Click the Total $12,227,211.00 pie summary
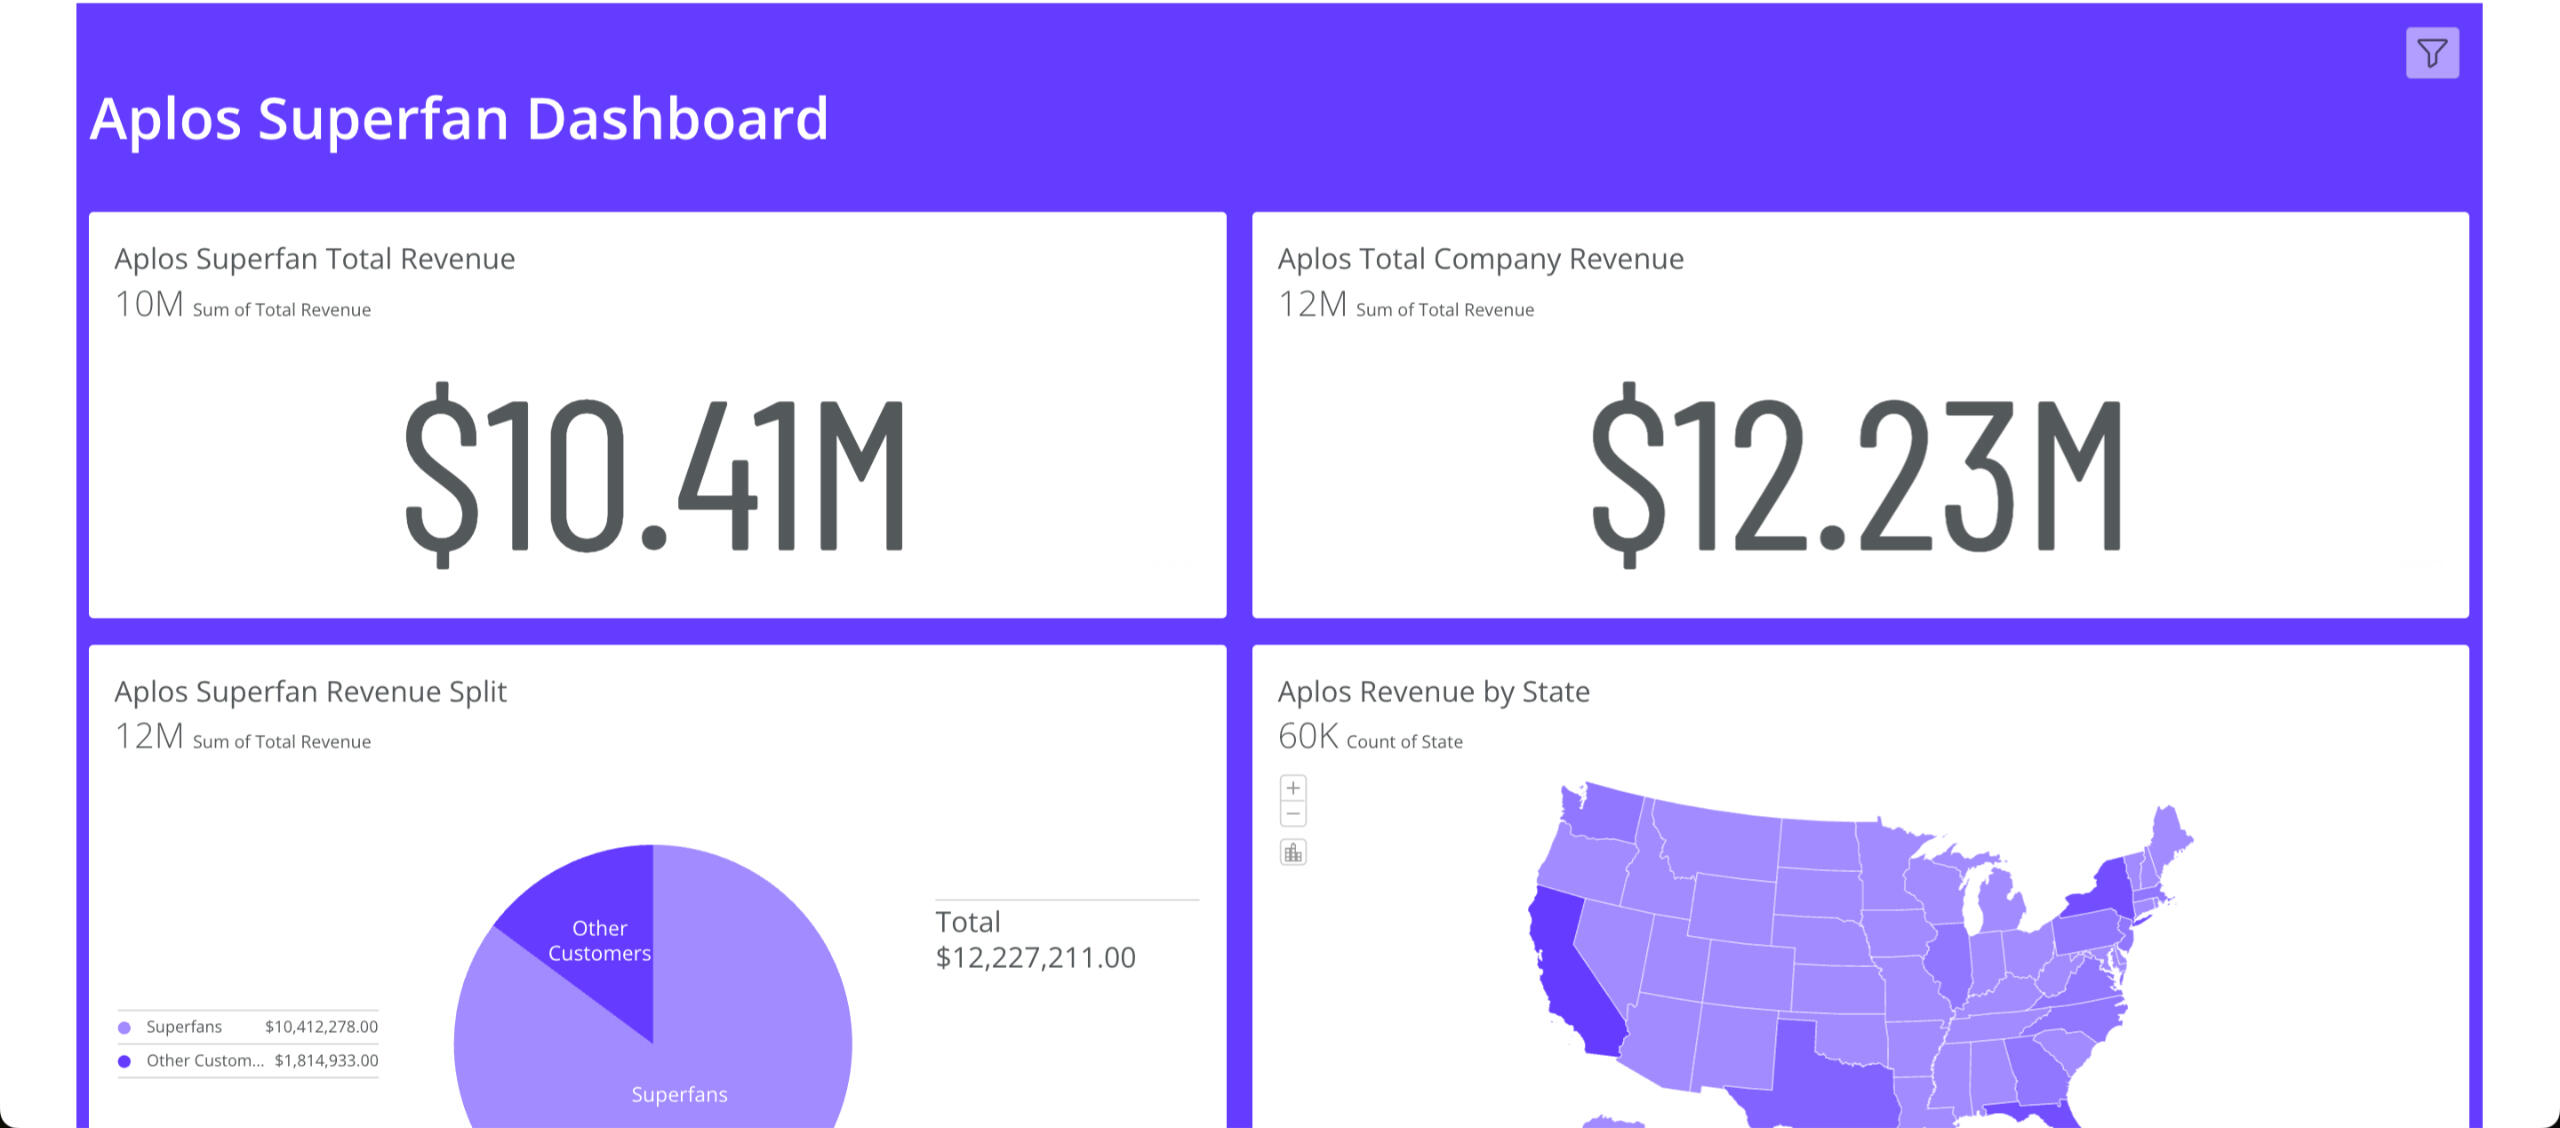The width and height of the screenshot is (2560, 1128). point(1034,940)
